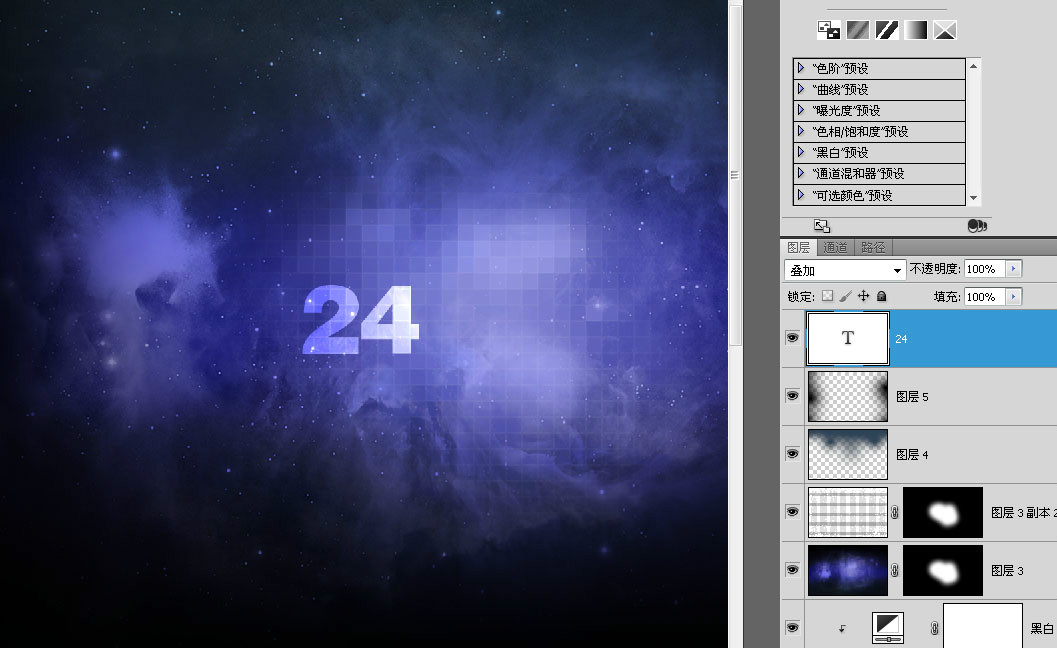Click the "曲线"预设 row text
This screenshot has height=648, width=1057.
coord(840,90)
